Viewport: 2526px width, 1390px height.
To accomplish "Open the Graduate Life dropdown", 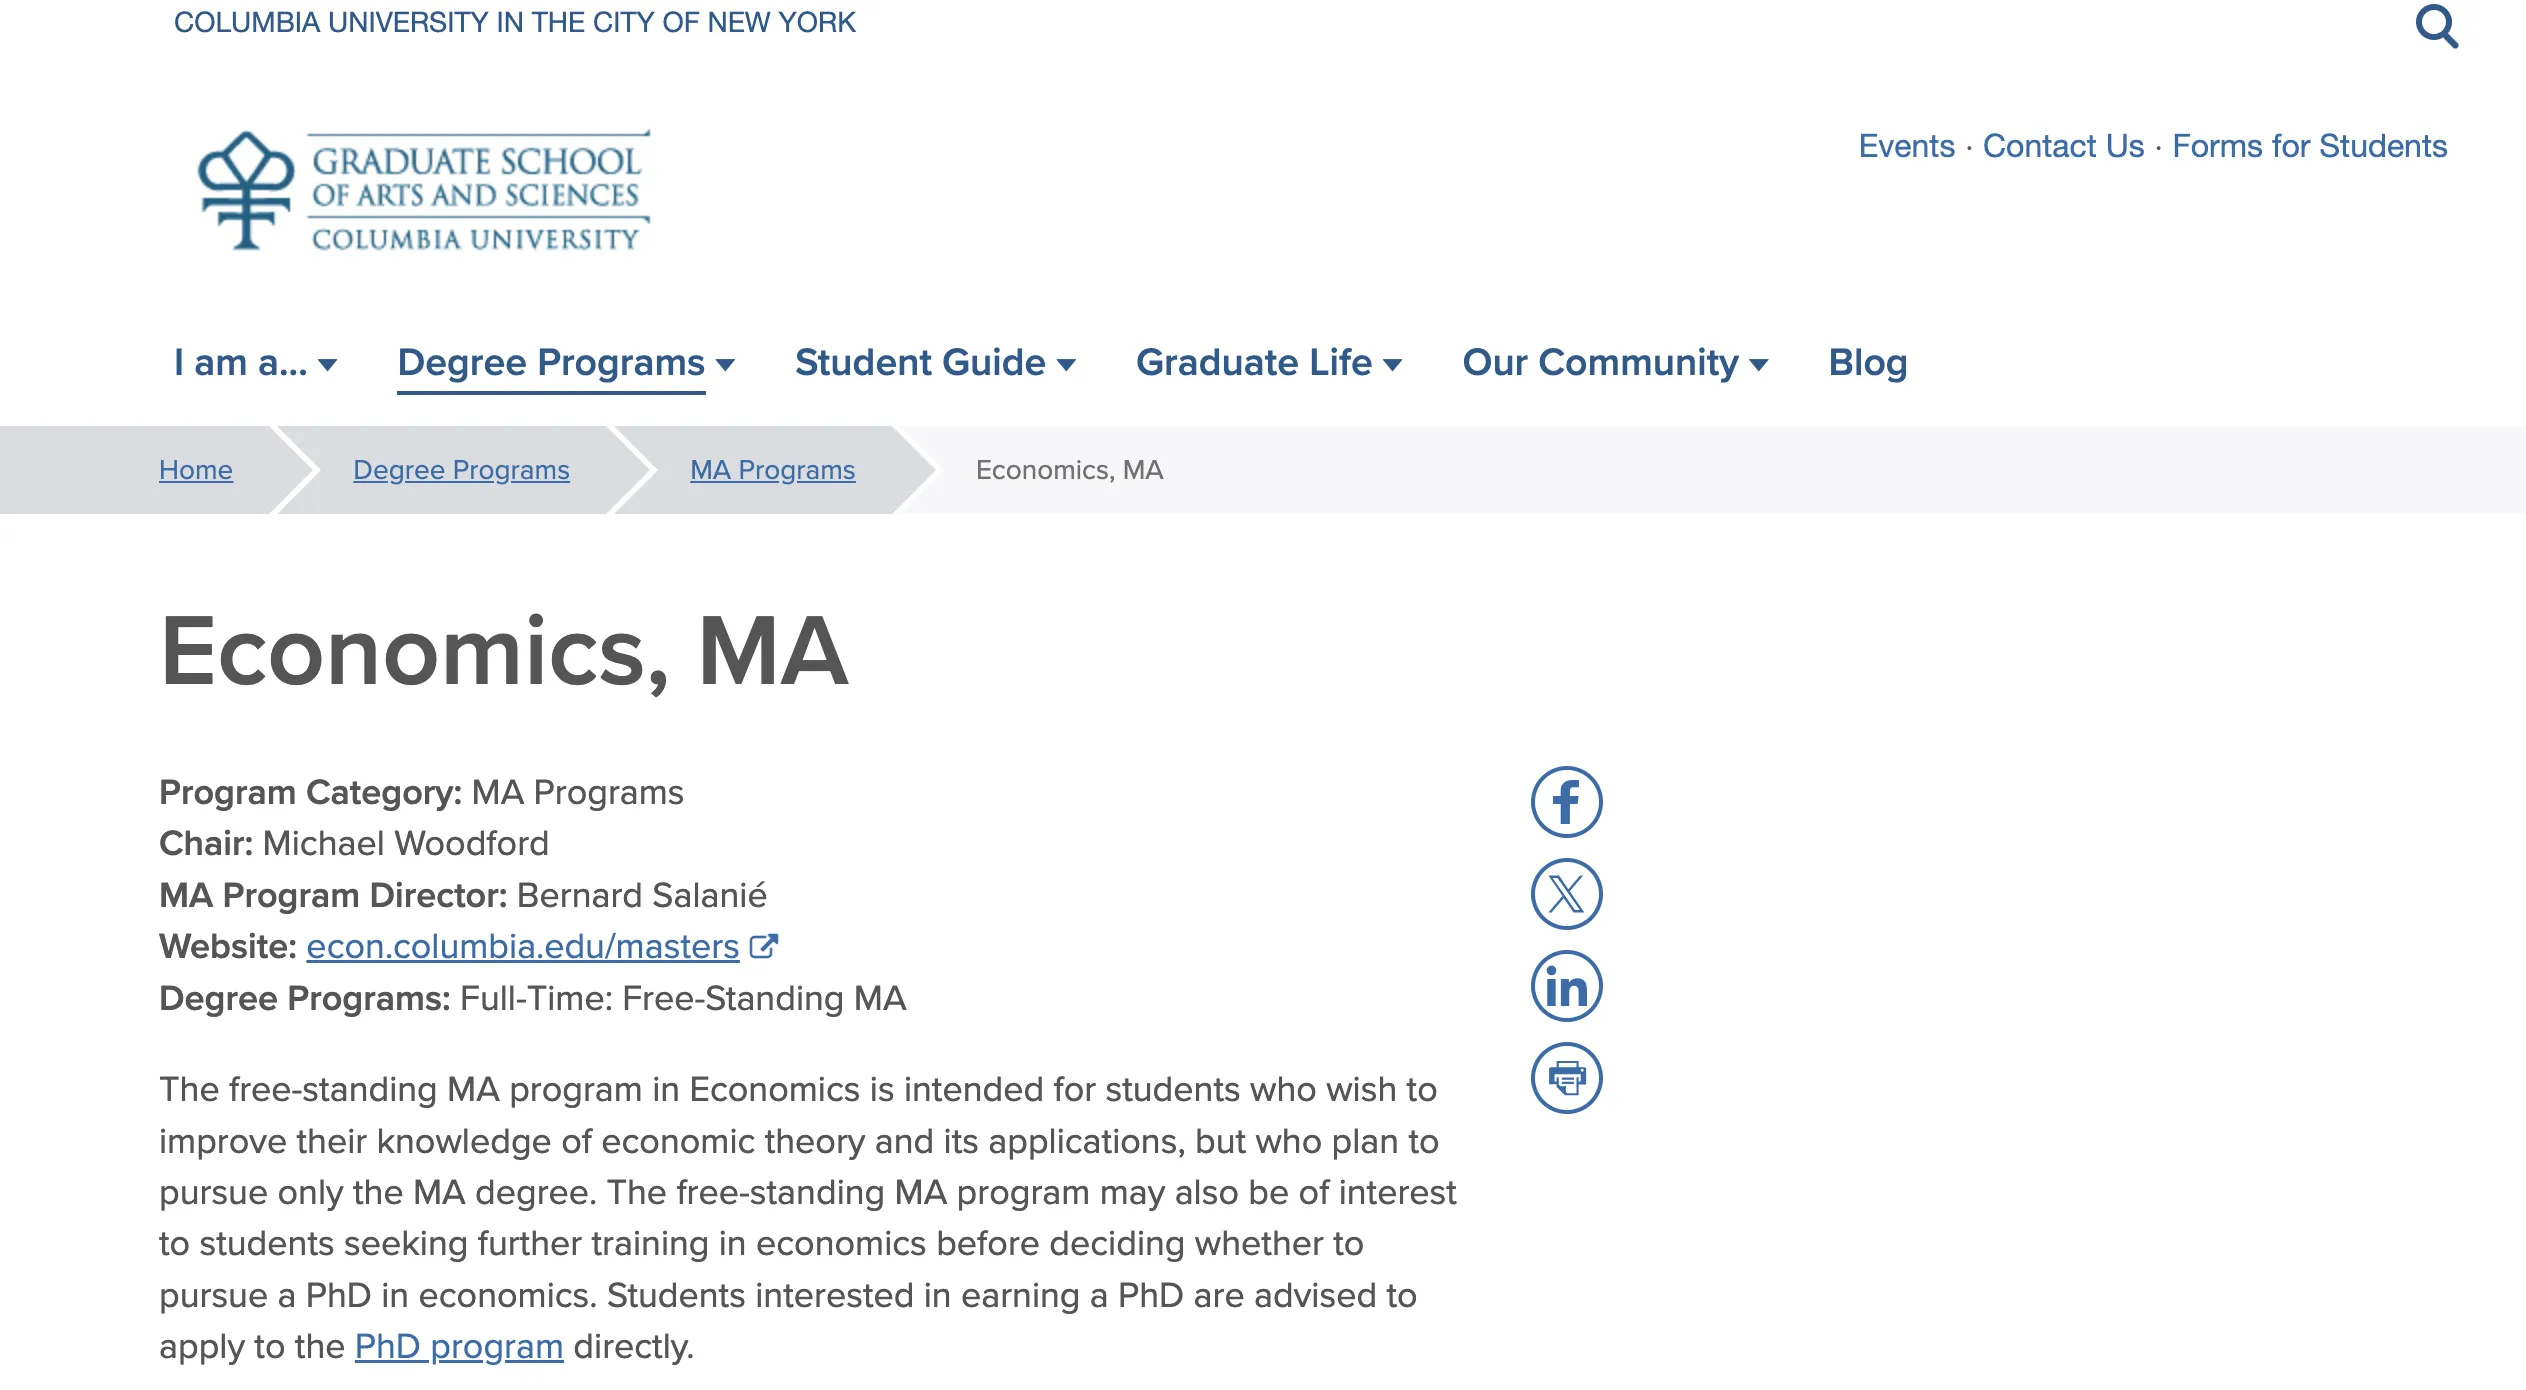I will (1268, 363).
